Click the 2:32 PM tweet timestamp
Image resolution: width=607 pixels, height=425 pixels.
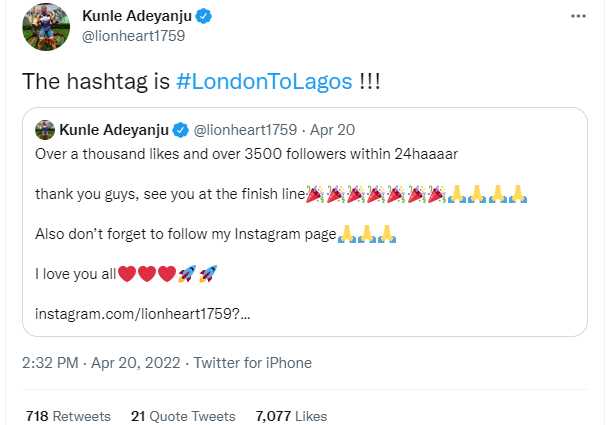(55, 363)
